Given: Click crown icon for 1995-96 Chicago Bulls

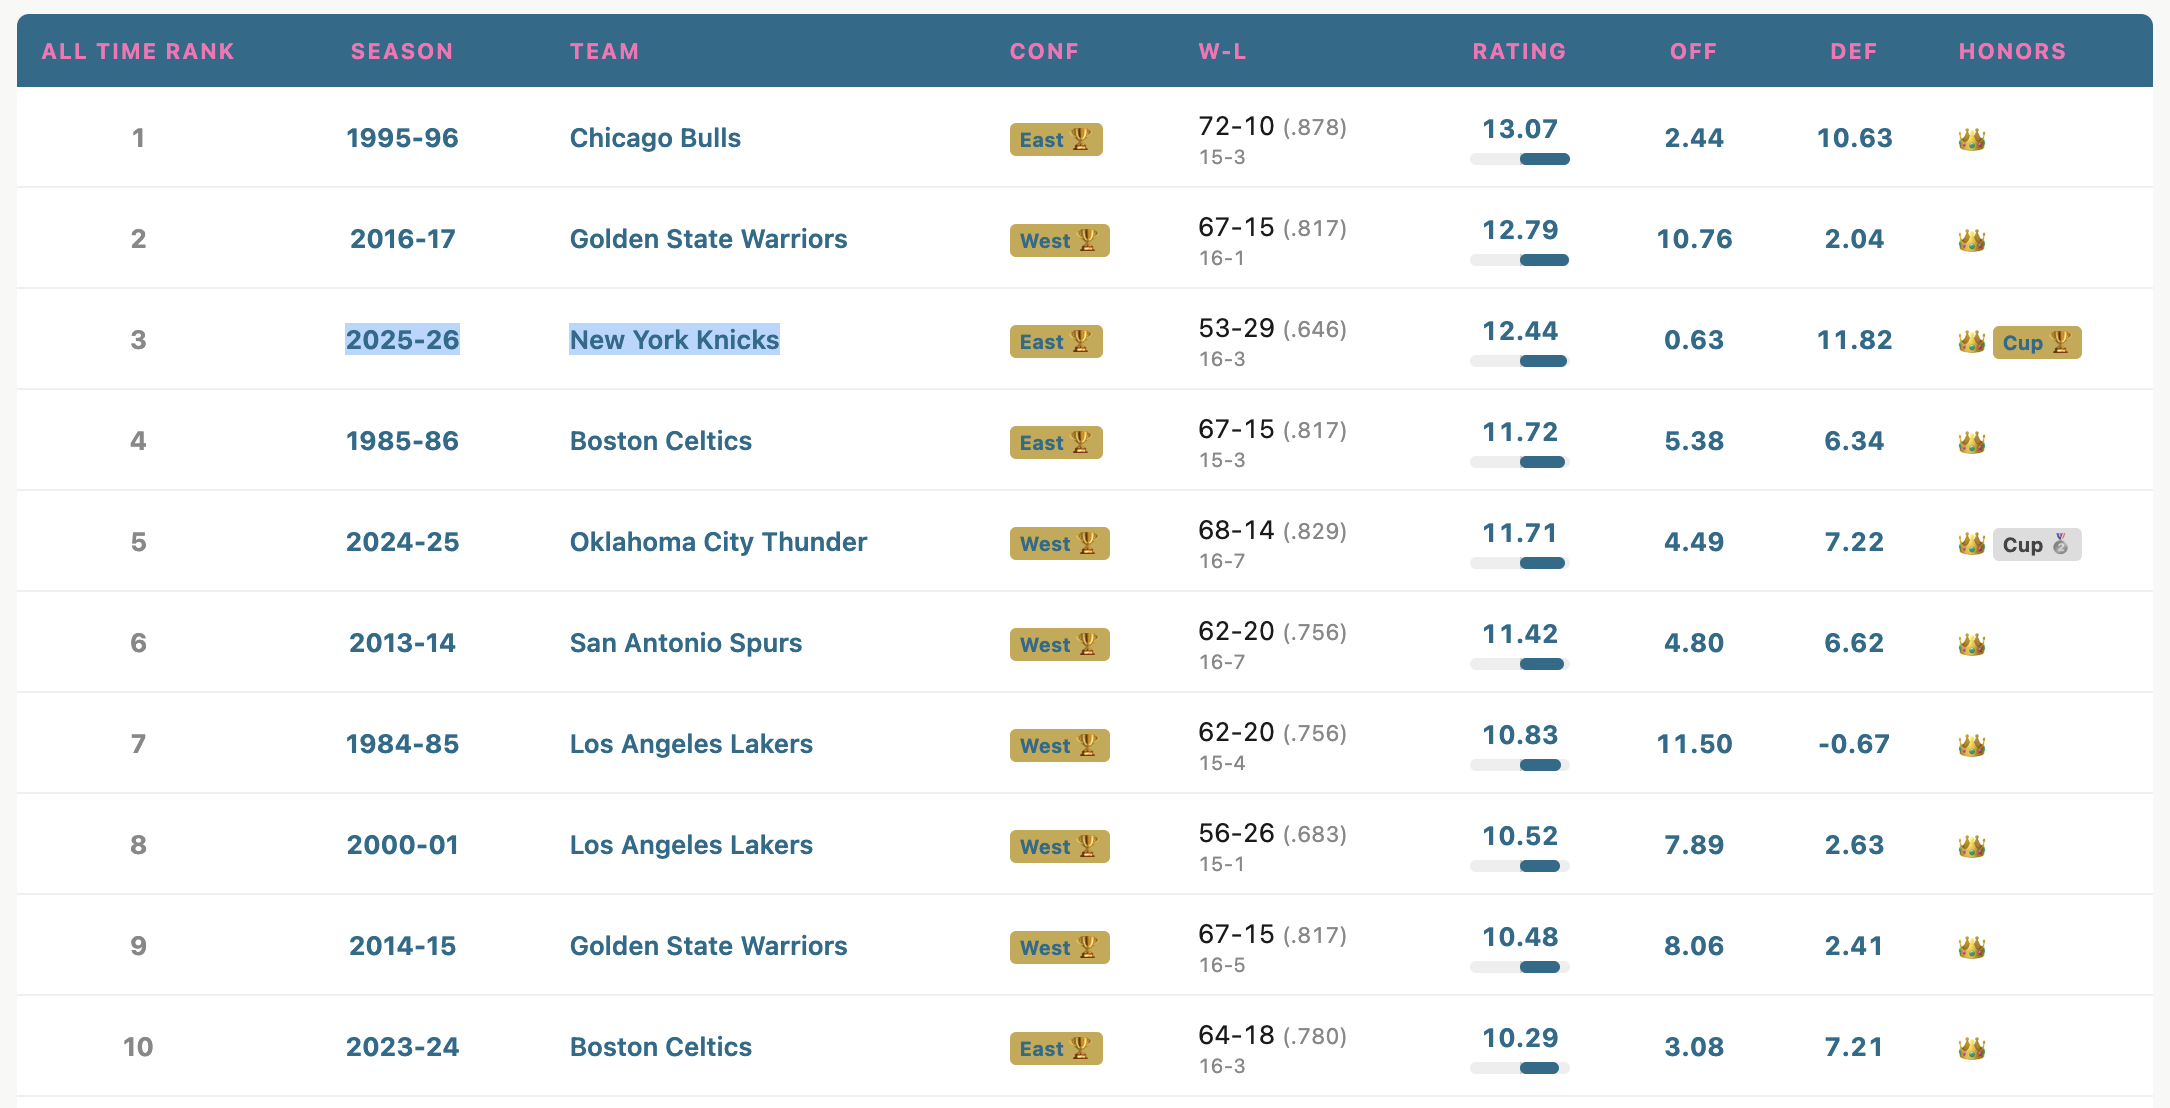Looking at the screenshot, I should click(x=1971, y=139).
